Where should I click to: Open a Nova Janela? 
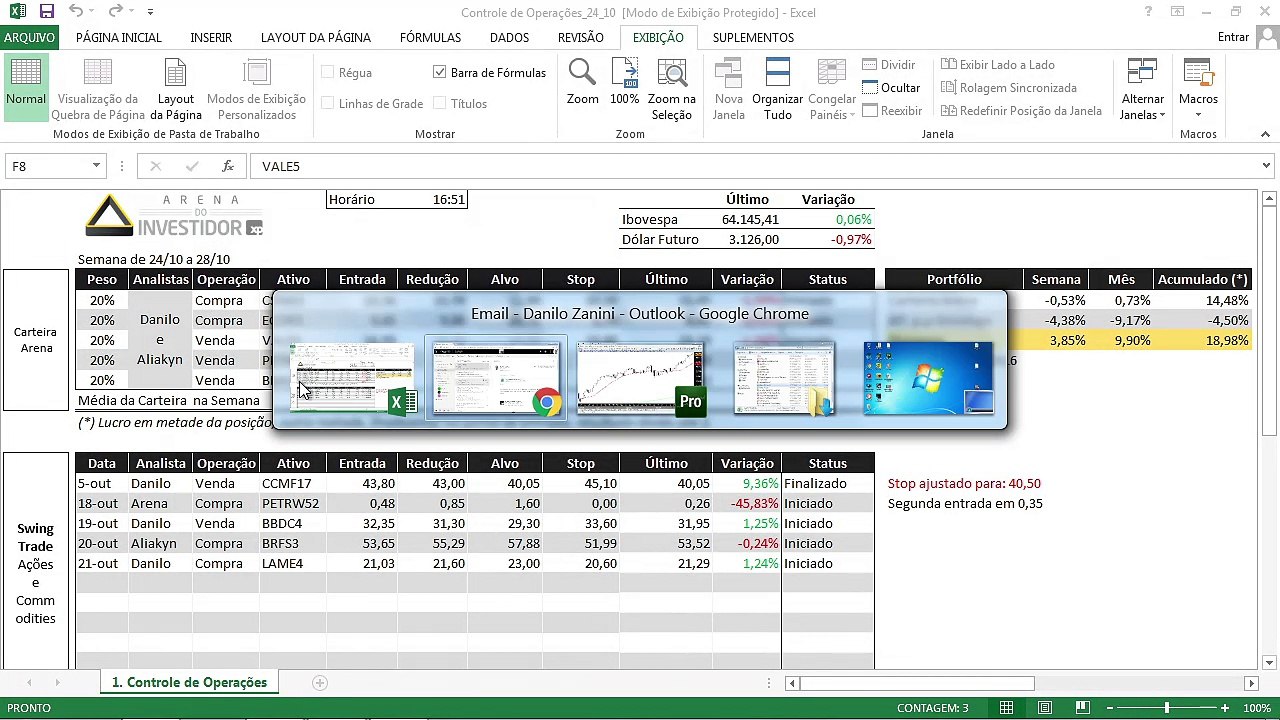pyautogui.click(x=728, y=88)
